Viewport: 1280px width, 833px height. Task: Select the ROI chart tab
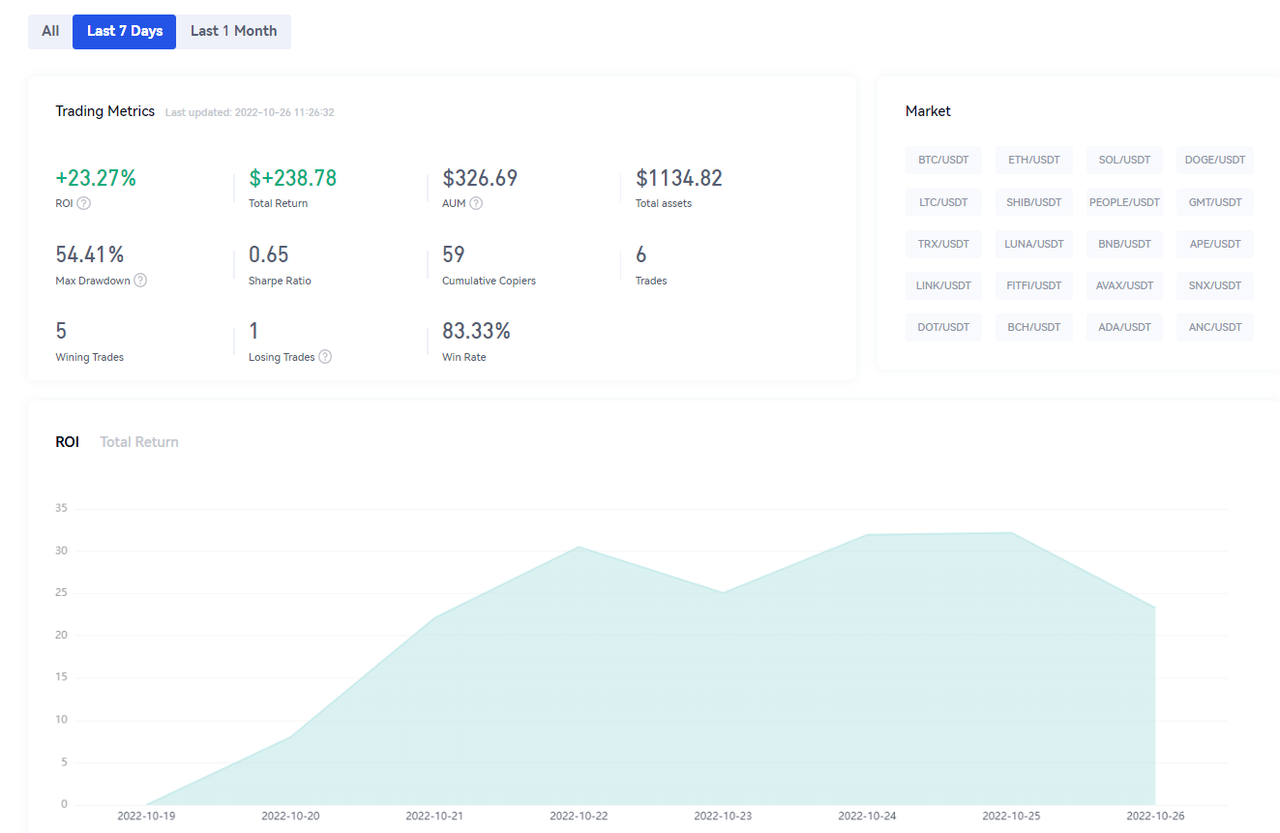(x=67, y=442)
